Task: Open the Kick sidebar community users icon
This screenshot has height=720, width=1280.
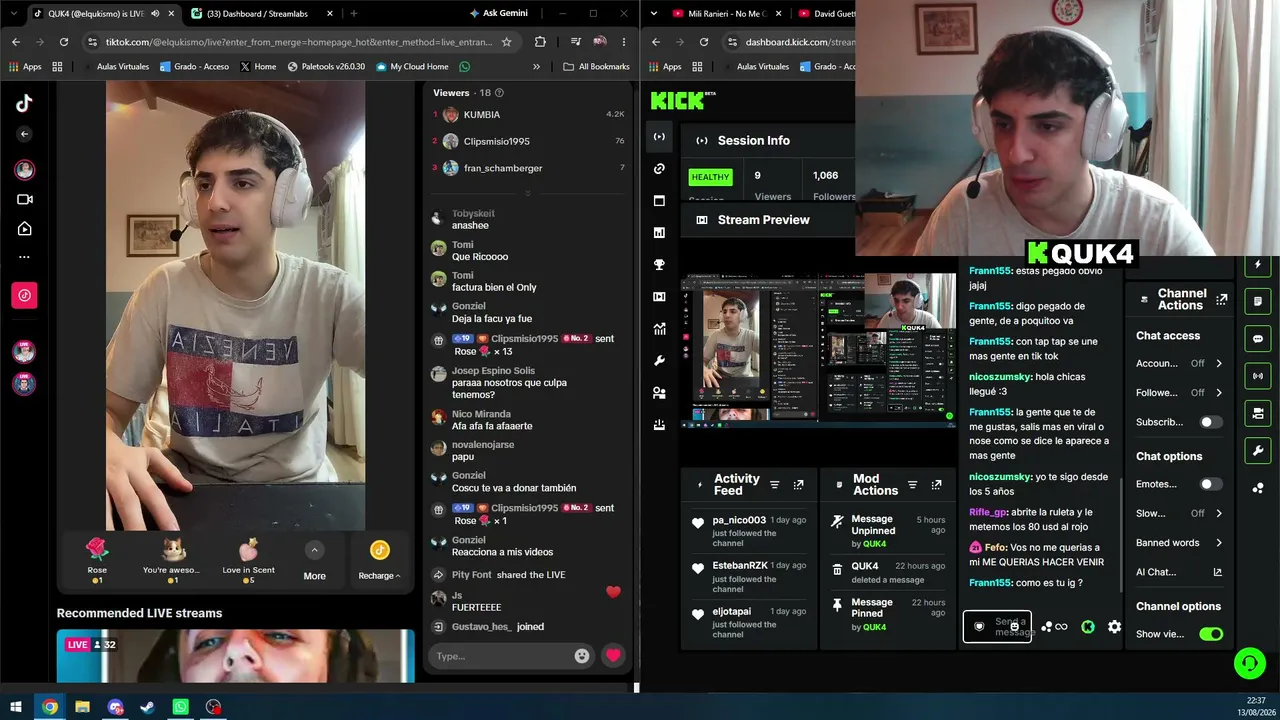Action: (x=659, y=393)
